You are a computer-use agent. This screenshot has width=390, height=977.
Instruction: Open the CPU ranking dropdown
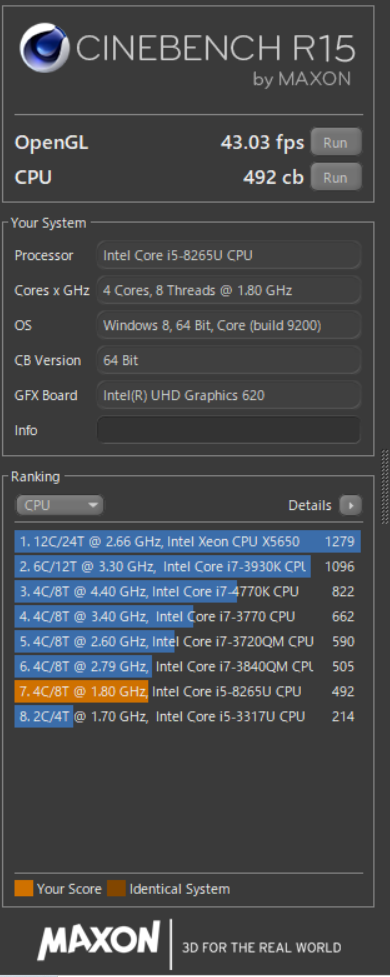click(x=59, y=505)
